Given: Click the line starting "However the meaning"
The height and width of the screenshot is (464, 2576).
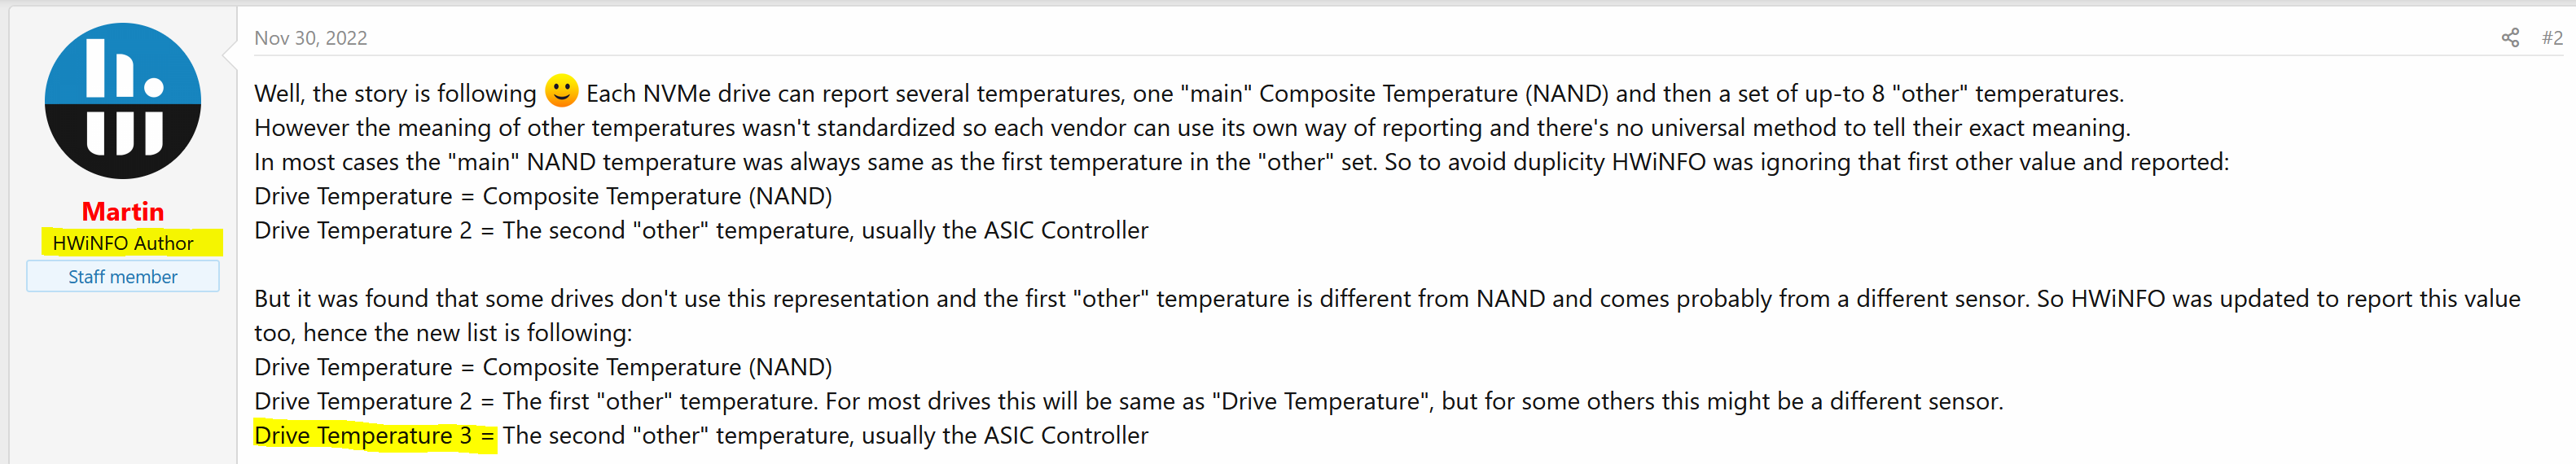Looking at the screenshot, I should click(1192, 128).
